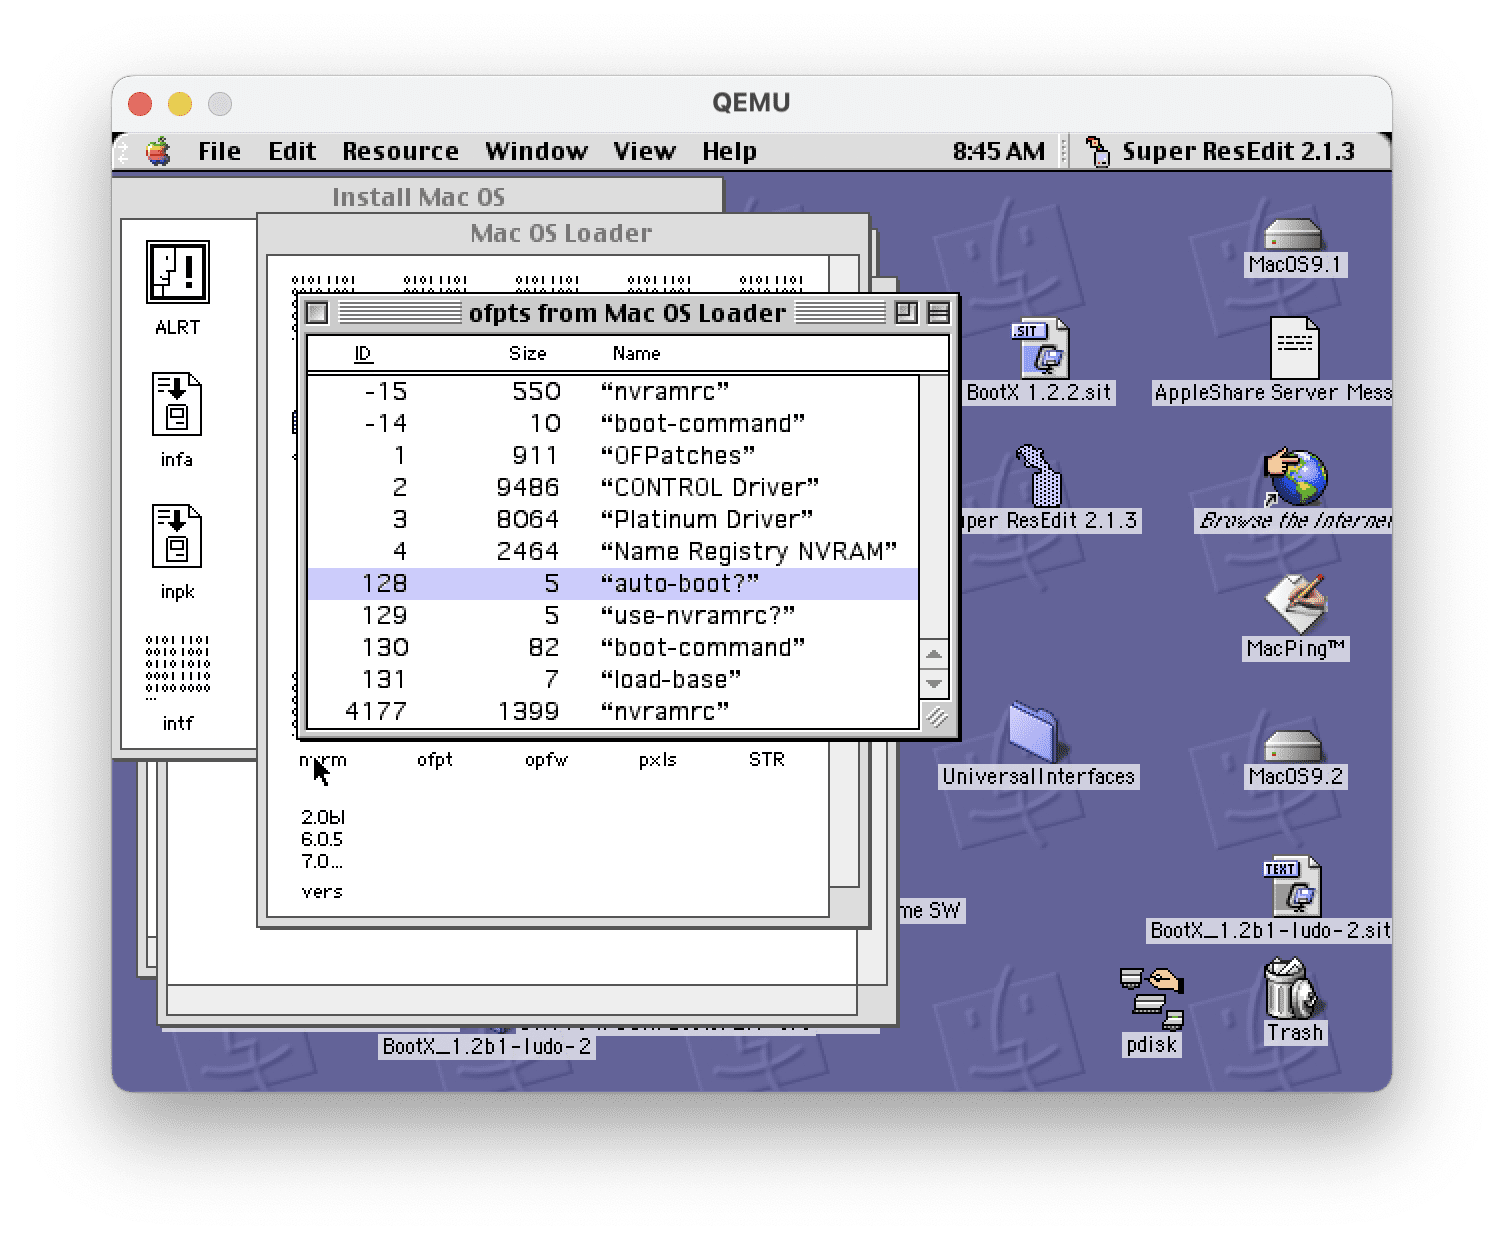Sort the resource list by Size column
This screenshot has width=1504, height=1240.
point(528,354)
